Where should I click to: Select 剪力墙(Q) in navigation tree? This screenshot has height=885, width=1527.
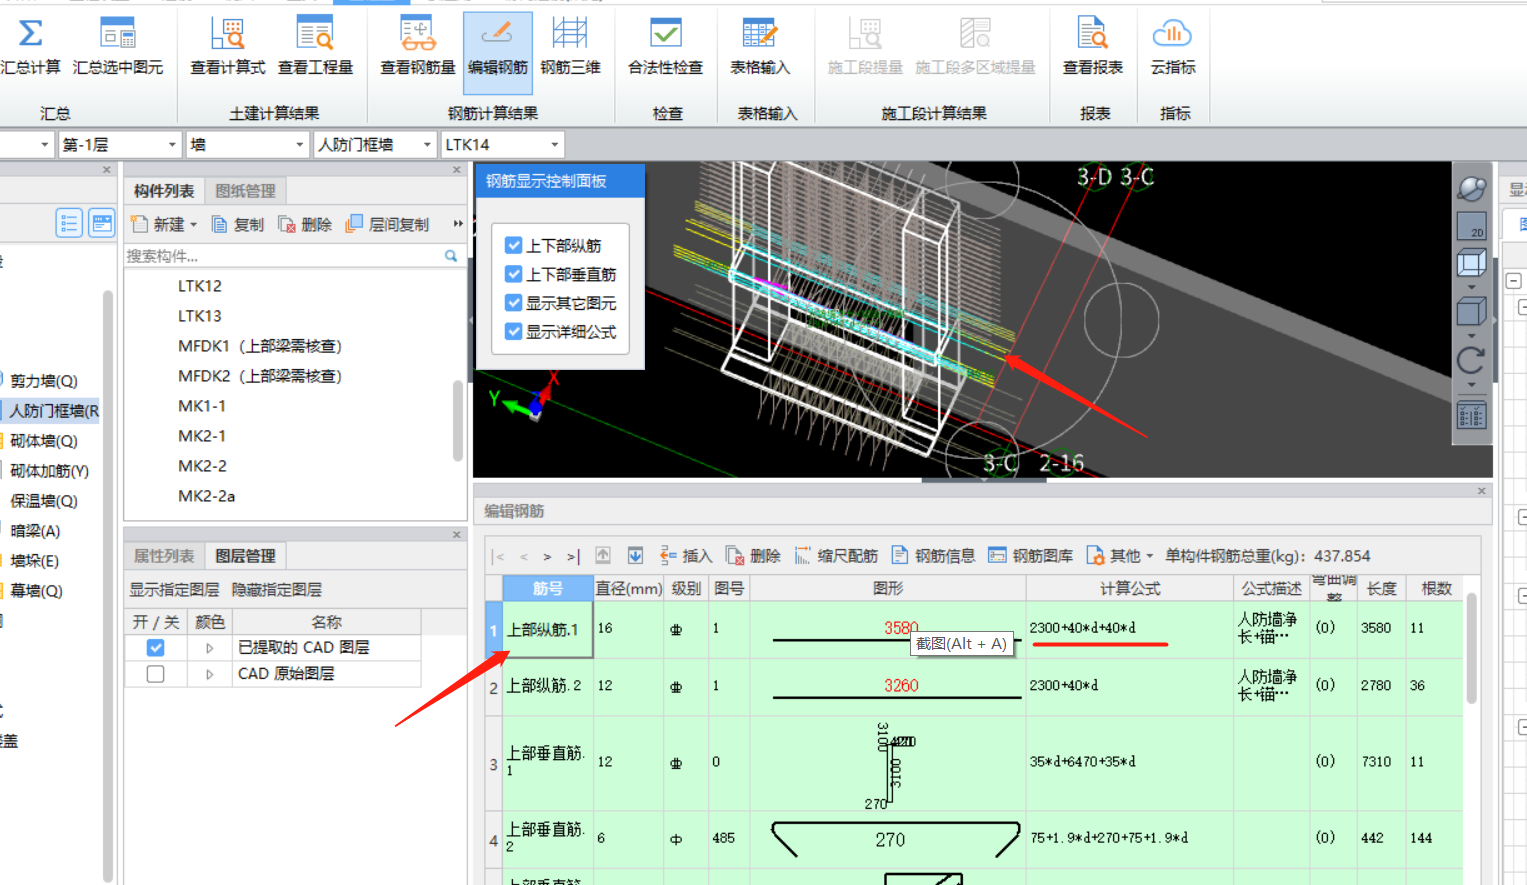pyautogui.click(x=43, y=381)
